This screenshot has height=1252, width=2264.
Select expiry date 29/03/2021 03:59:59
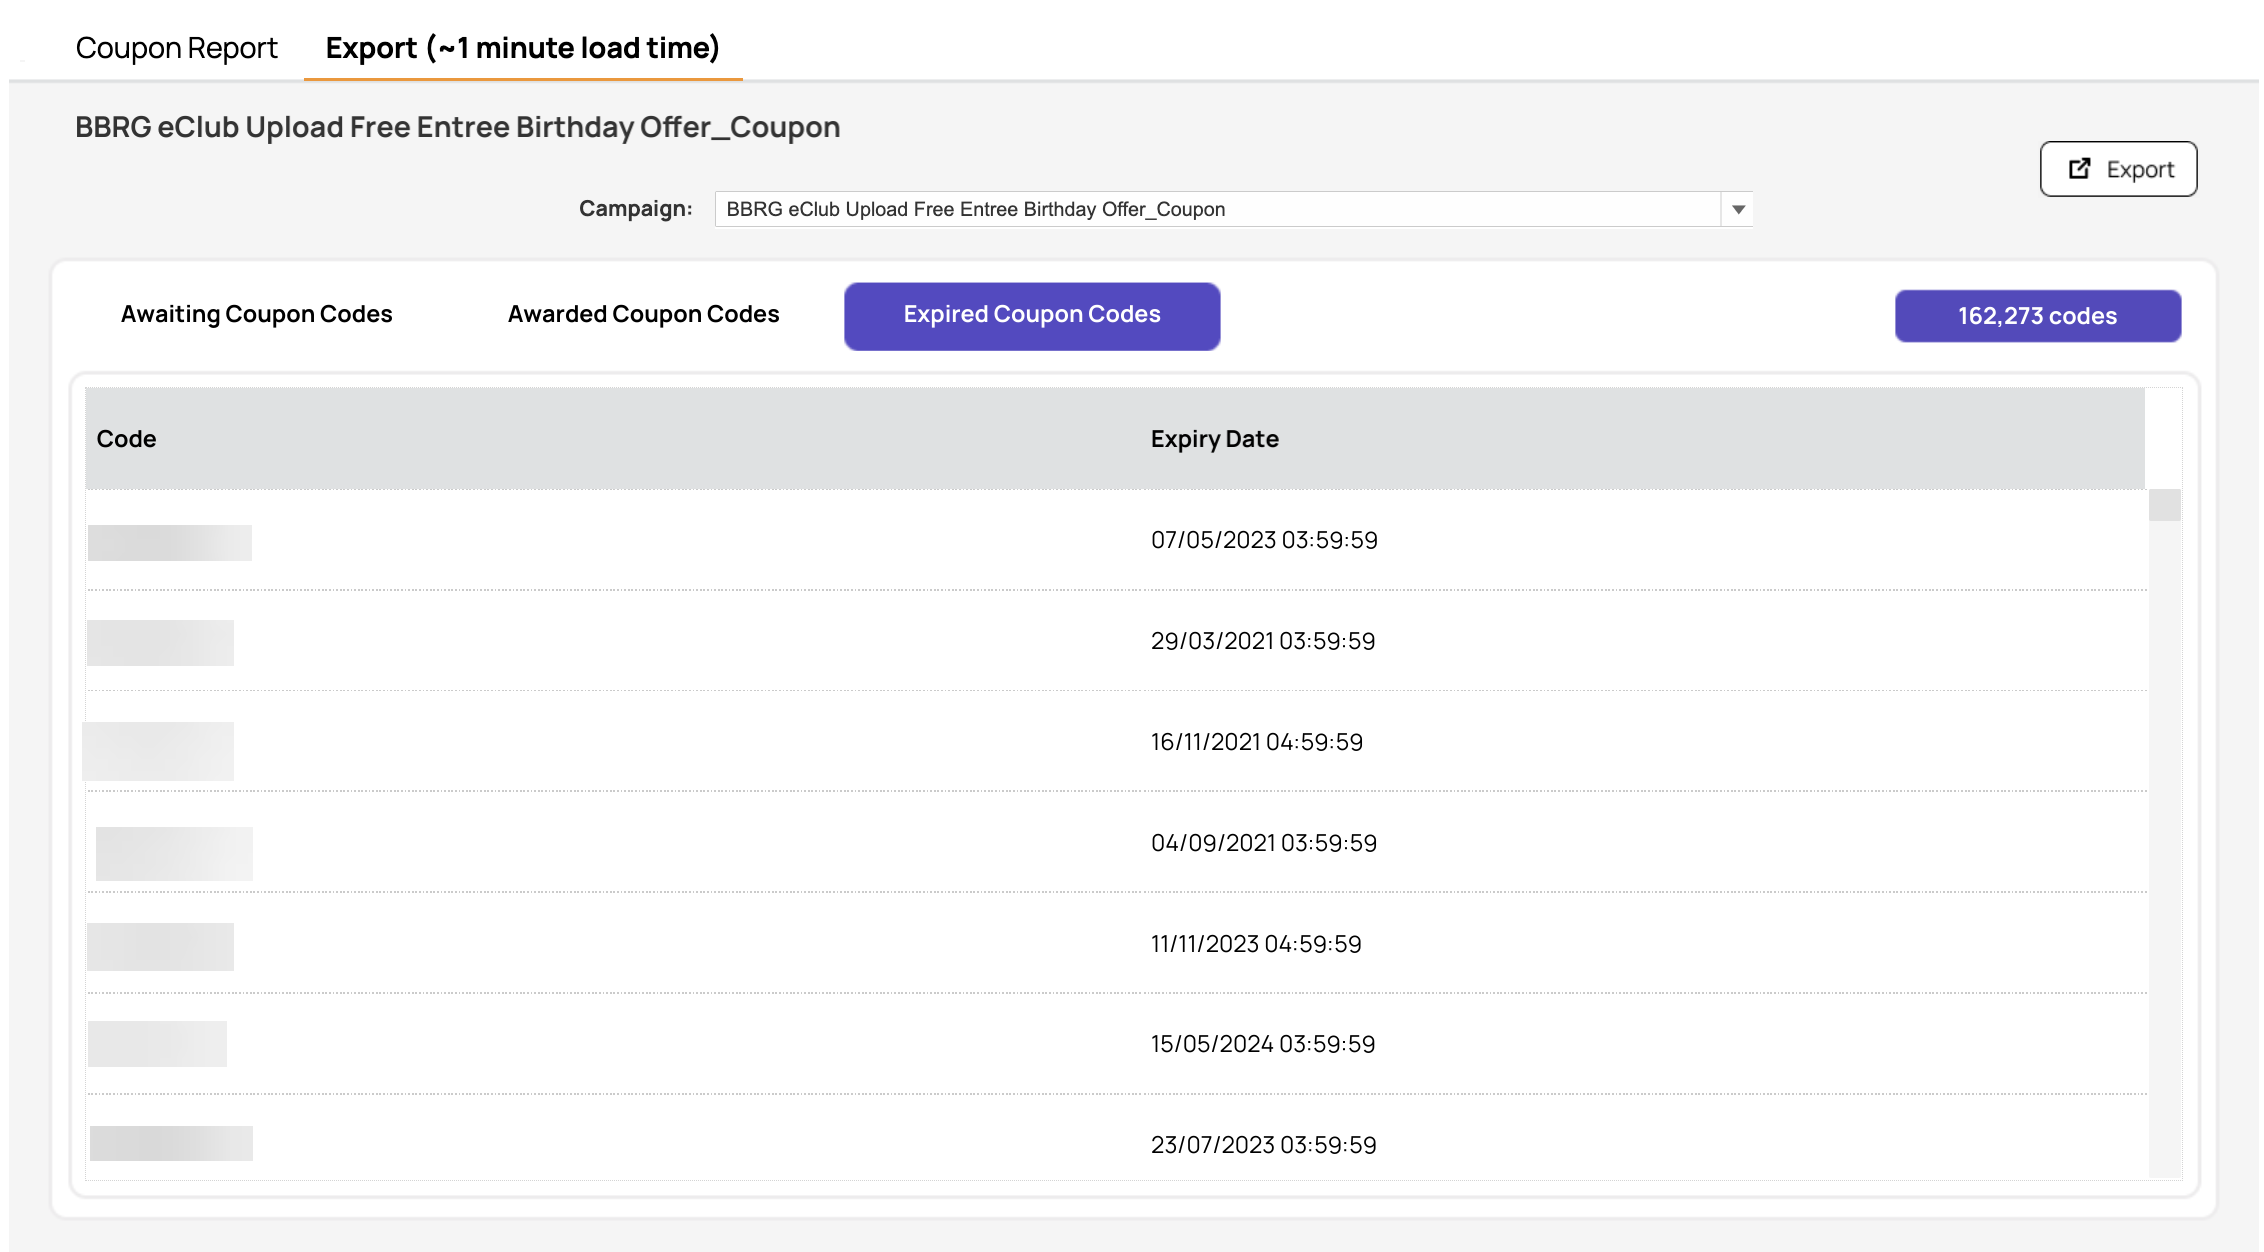[1263, 641]
